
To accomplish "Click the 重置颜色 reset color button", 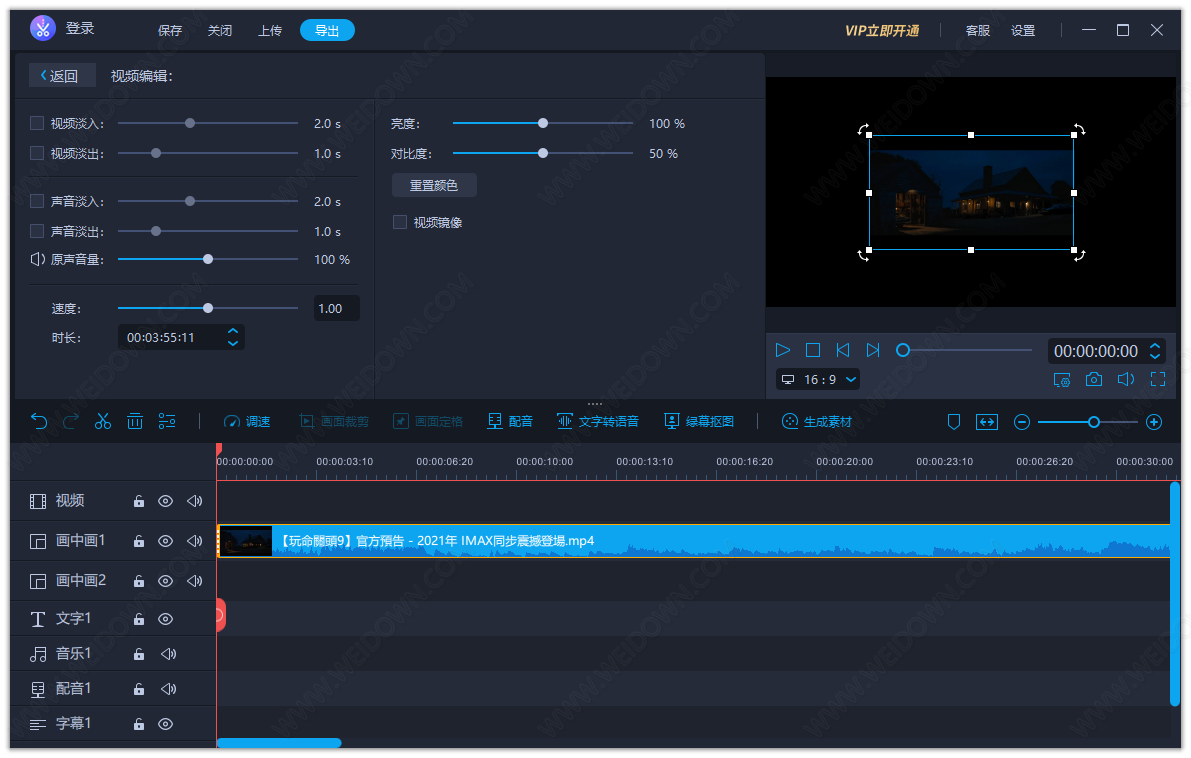I will [x=434, y=185].
